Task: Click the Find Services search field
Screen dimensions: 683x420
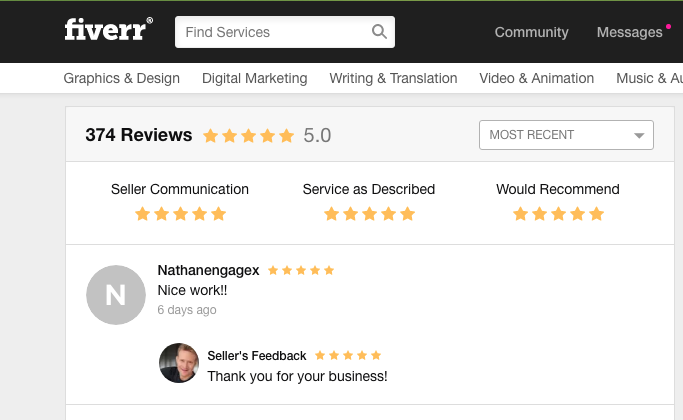Action: [272, 32]
